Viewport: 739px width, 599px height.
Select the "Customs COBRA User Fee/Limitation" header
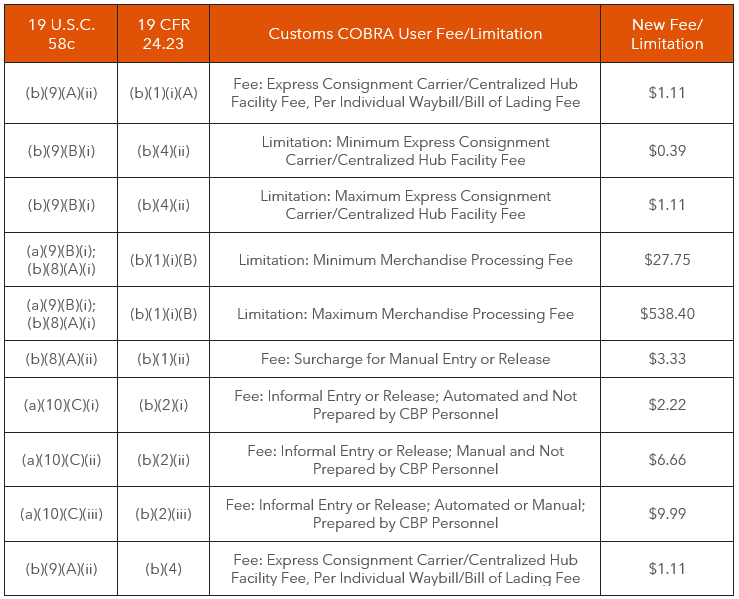[x=405, y=34]
